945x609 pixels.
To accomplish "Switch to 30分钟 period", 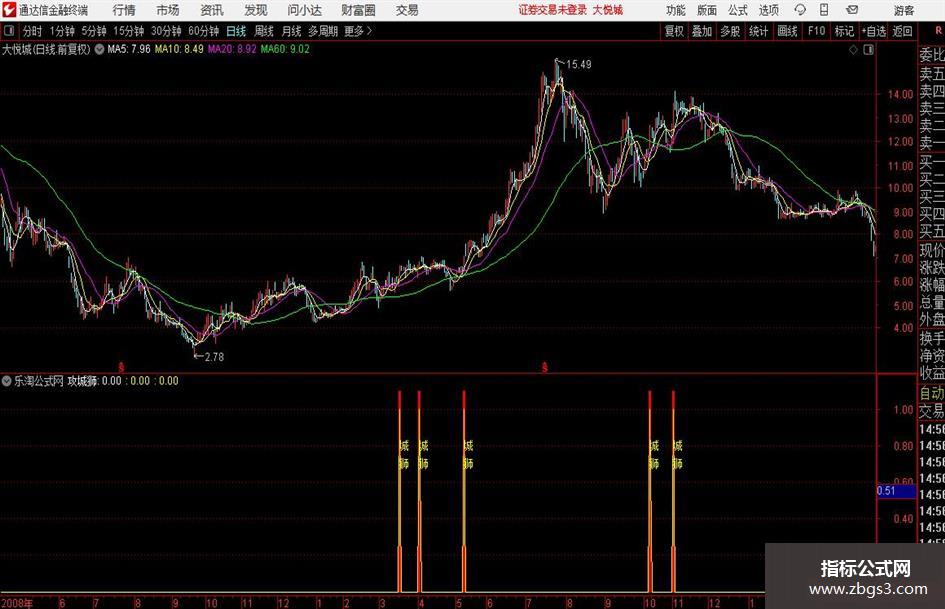I will pyautogui.click(x=166, y=31).
